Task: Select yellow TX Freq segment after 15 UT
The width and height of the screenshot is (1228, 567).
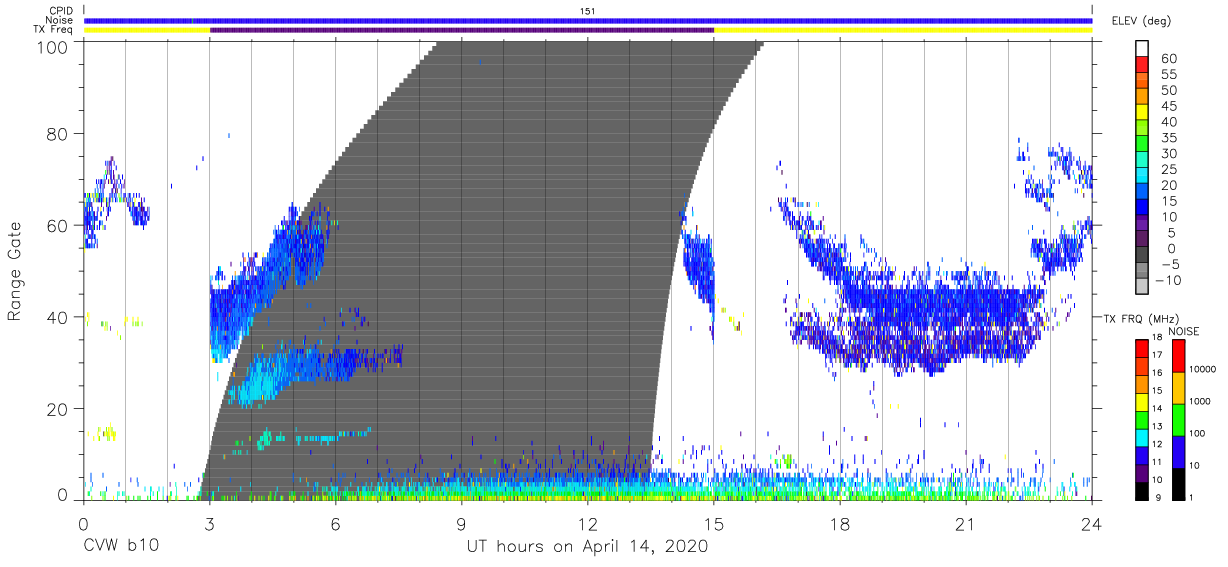Action: (903, 30)
